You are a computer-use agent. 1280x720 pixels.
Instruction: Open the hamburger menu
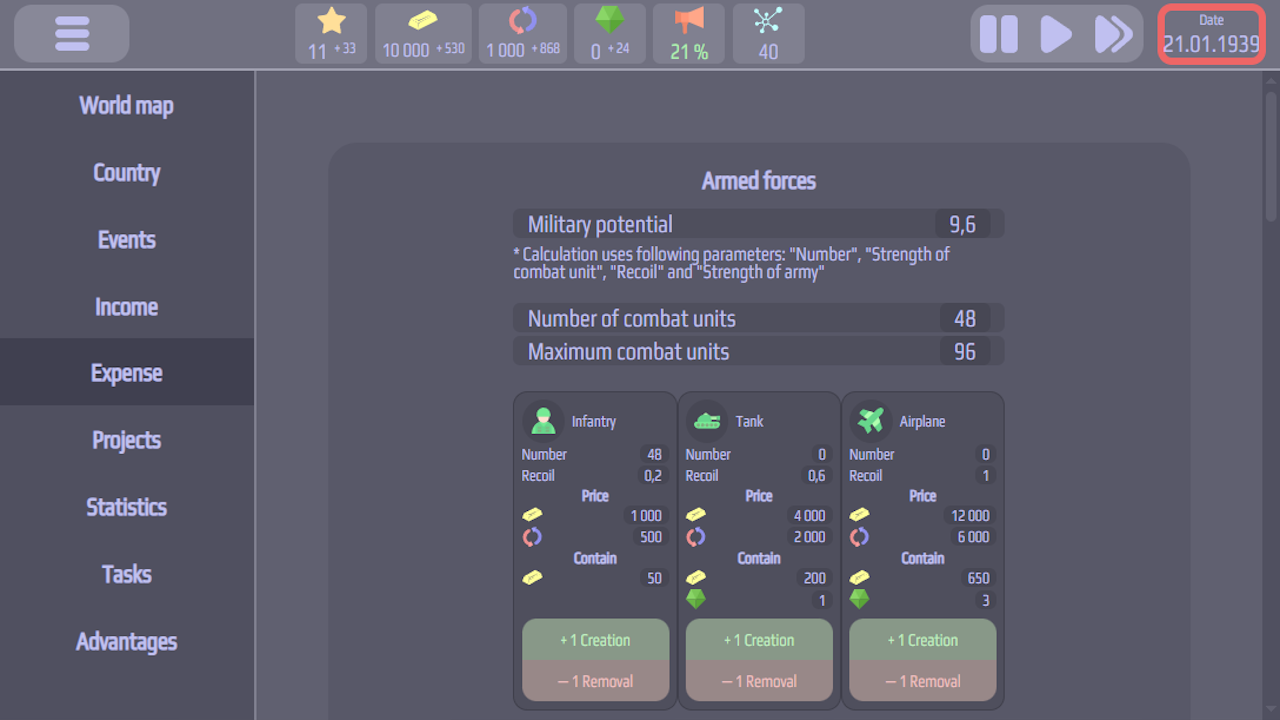point(70,33)
